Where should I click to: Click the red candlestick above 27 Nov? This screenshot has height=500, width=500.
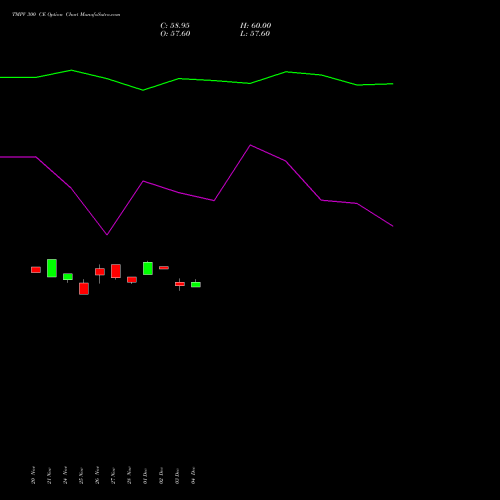click(116, 271)
